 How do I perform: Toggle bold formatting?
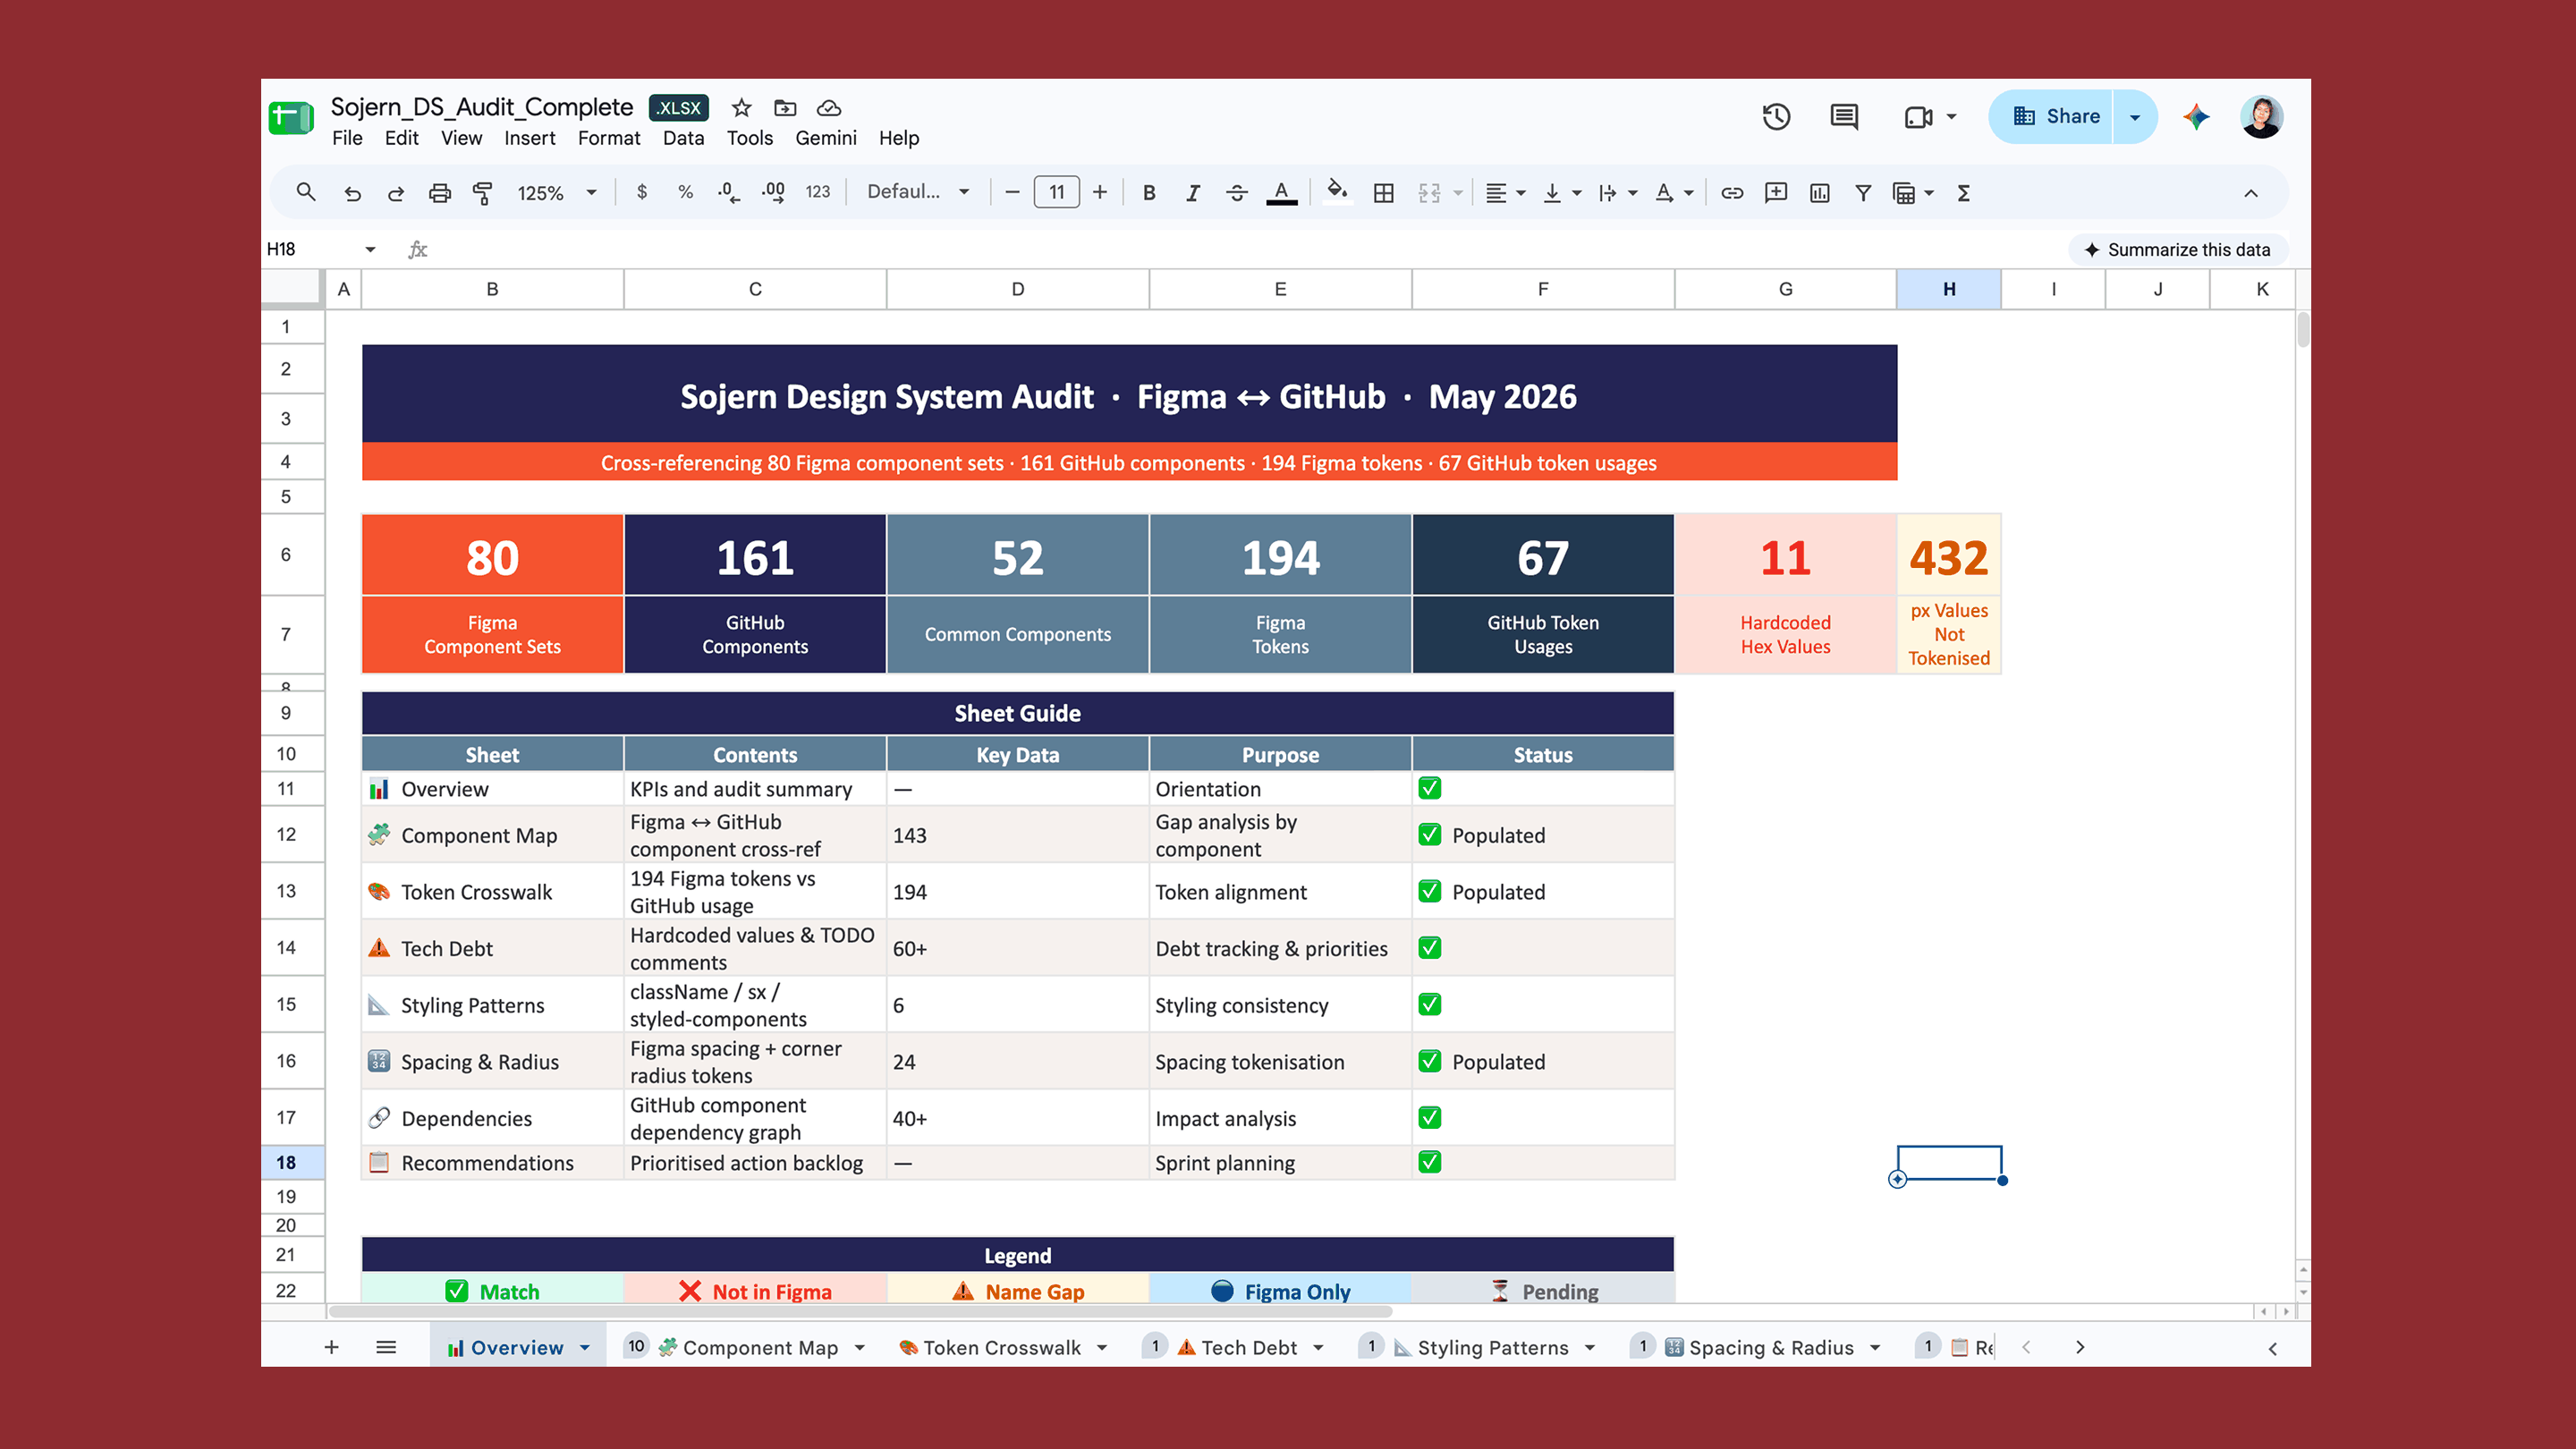(x=1149, y=193)
